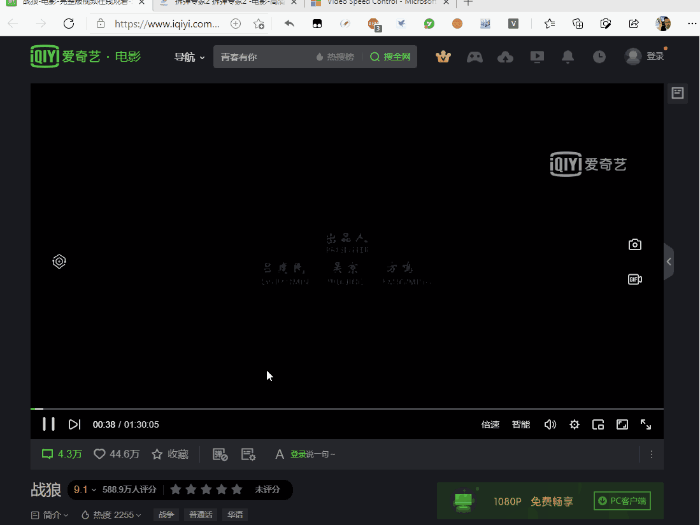700x525 pixels.
Task: Open a new browser tab
Action: 468,3
